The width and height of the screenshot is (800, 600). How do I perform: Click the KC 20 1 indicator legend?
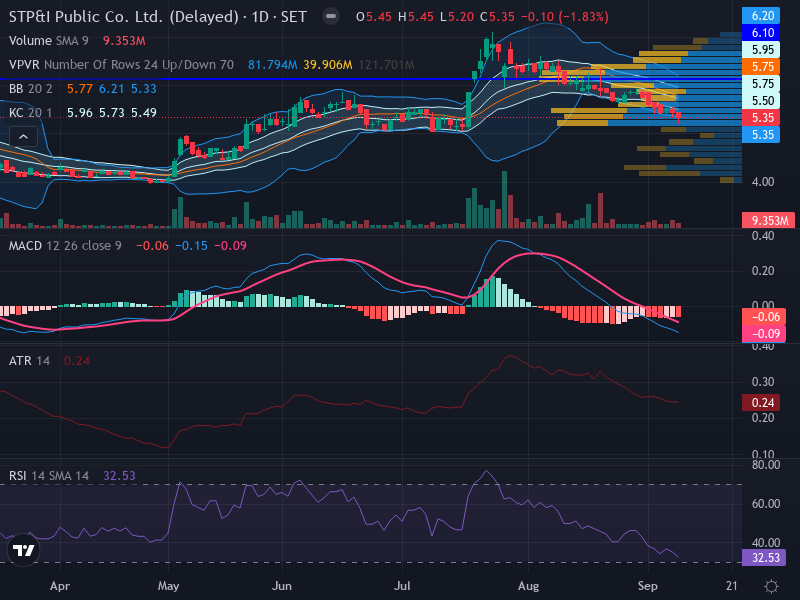coord(30,112)
